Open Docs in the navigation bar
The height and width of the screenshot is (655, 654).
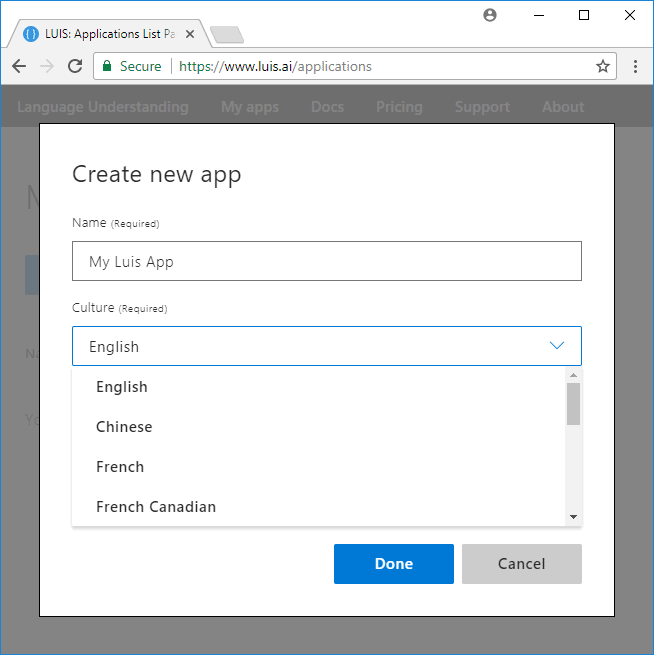(327, 107)
